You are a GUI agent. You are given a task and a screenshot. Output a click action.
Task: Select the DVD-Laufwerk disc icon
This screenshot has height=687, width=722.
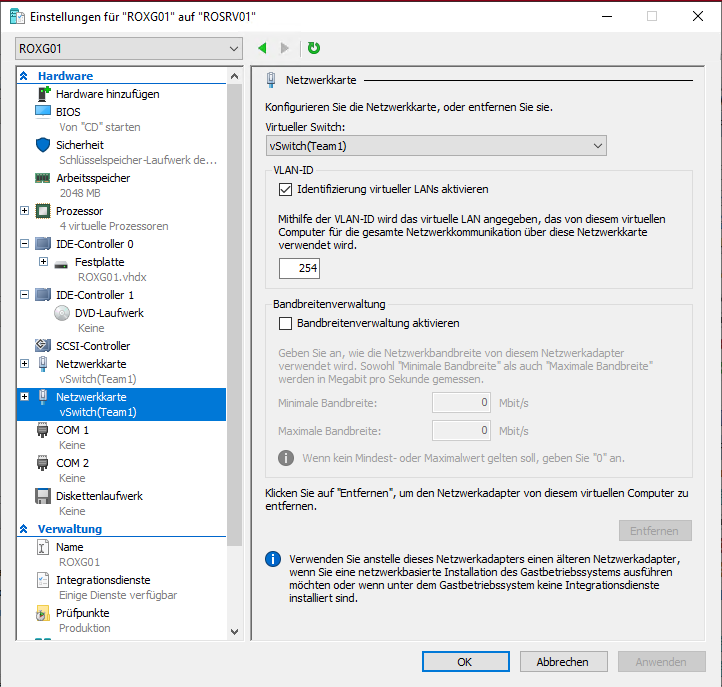coord(62,313)
